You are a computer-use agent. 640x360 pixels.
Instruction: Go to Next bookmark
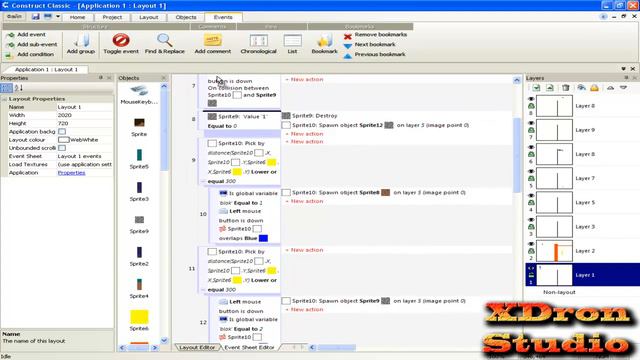point(370,44)
